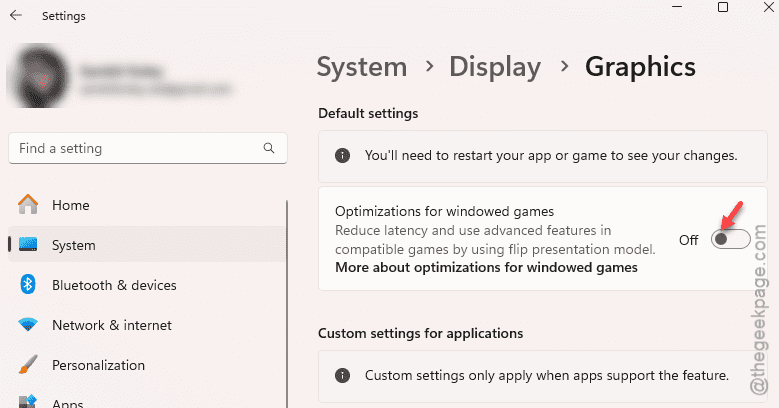Navigate to Display in the breadcrumb
The image size is (779, 408).
click(495, 67)
